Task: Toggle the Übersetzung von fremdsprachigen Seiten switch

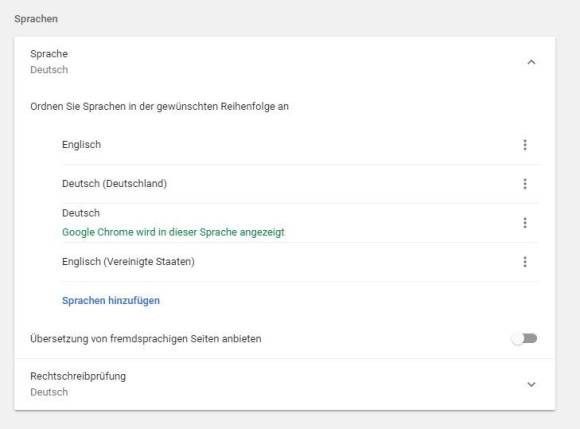Action: pyautogui.click(x=525, y=338)
